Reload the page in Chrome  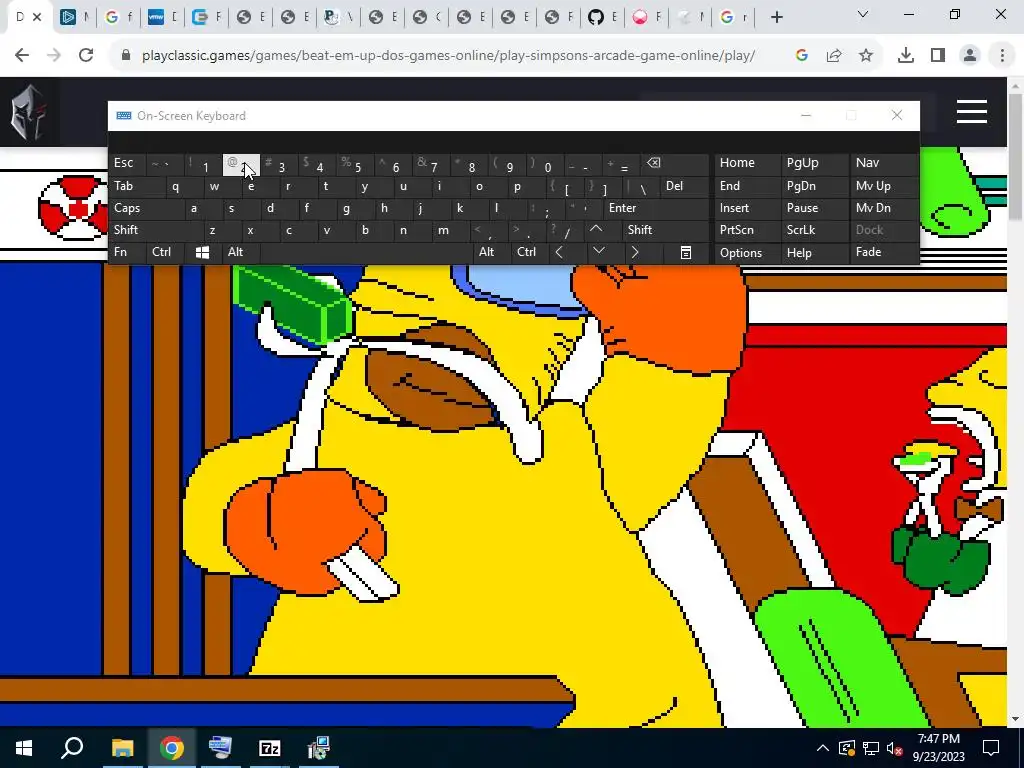click(86, 56)
